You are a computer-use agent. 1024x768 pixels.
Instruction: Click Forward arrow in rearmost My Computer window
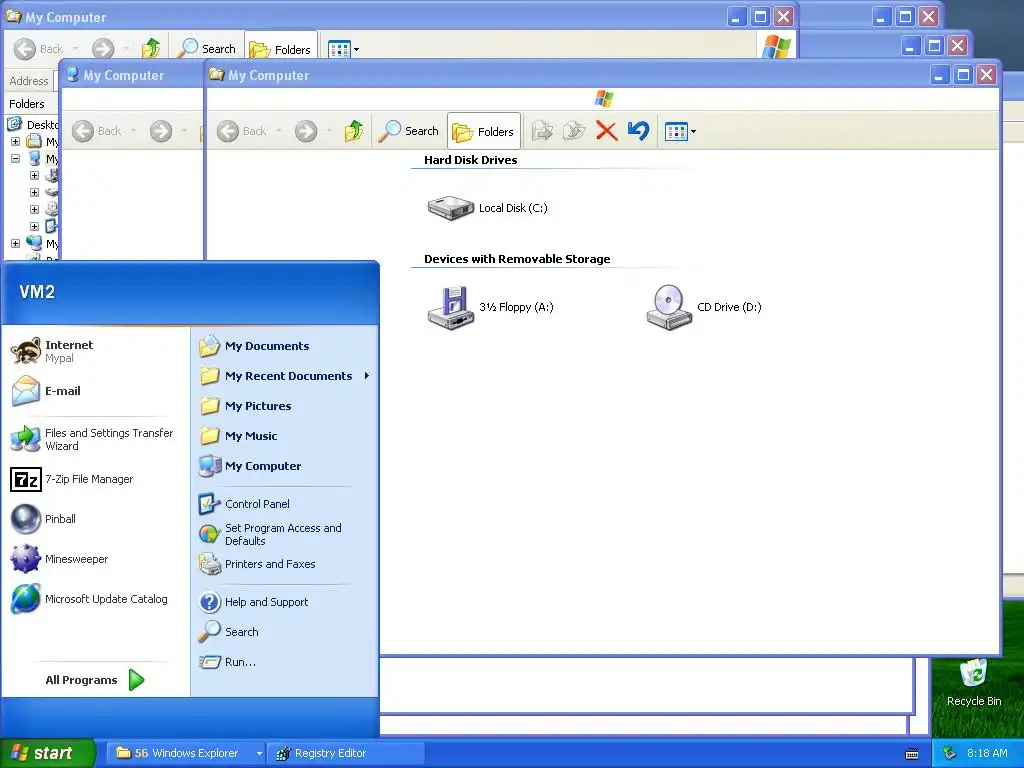tap(103, 49)
